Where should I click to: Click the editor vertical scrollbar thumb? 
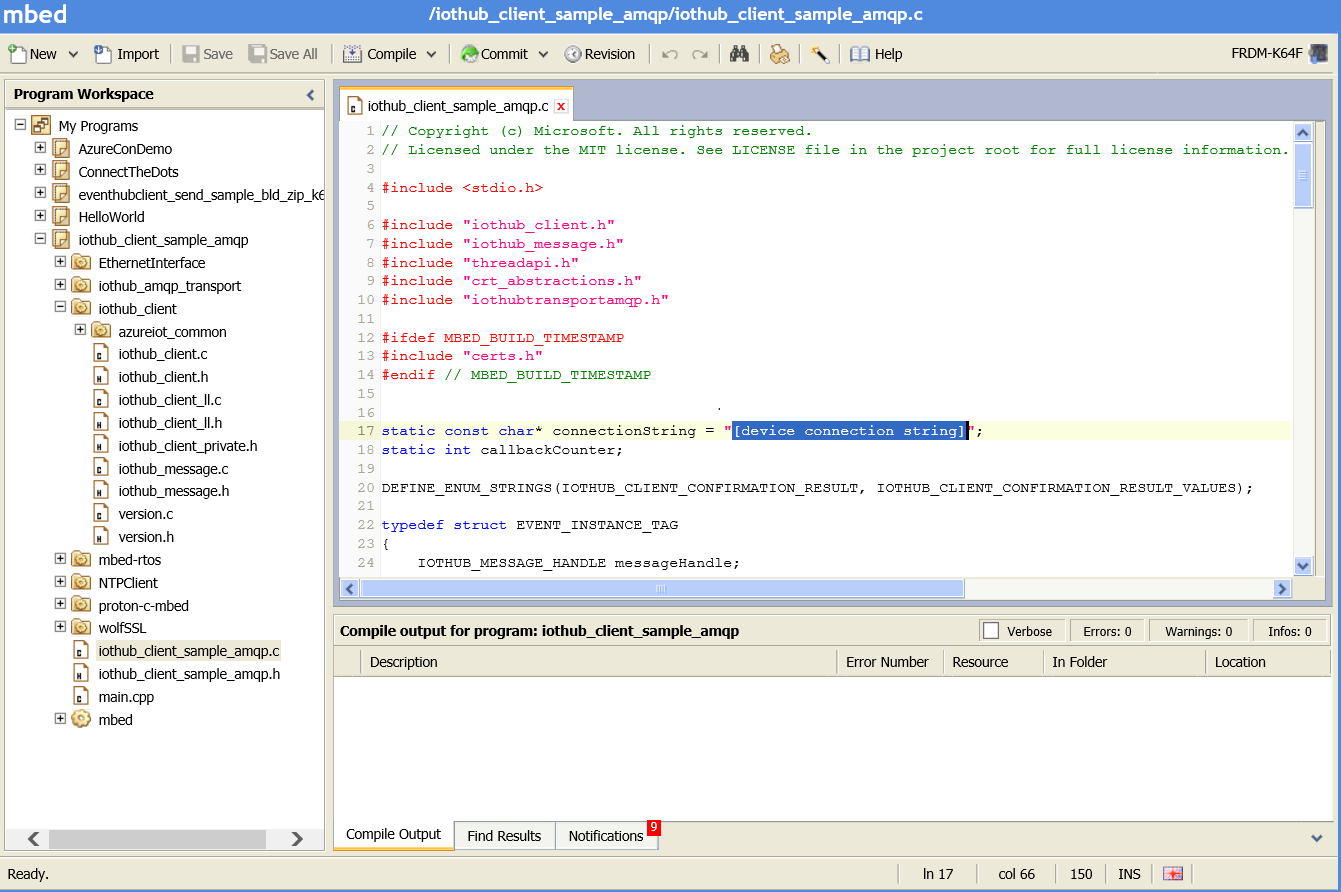pyautogui.click(x=1303, y=175)
